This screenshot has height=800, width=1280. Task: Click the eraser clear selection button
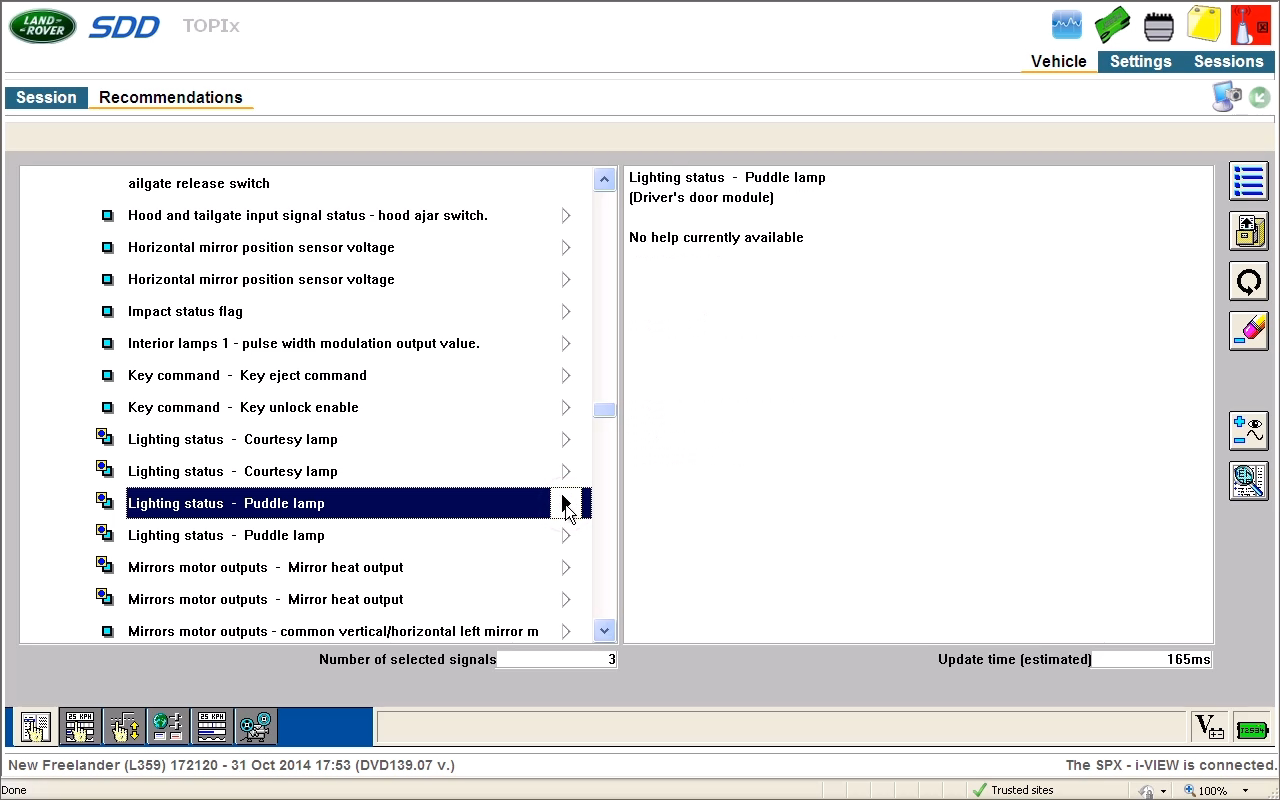(x=1248, y=331)
